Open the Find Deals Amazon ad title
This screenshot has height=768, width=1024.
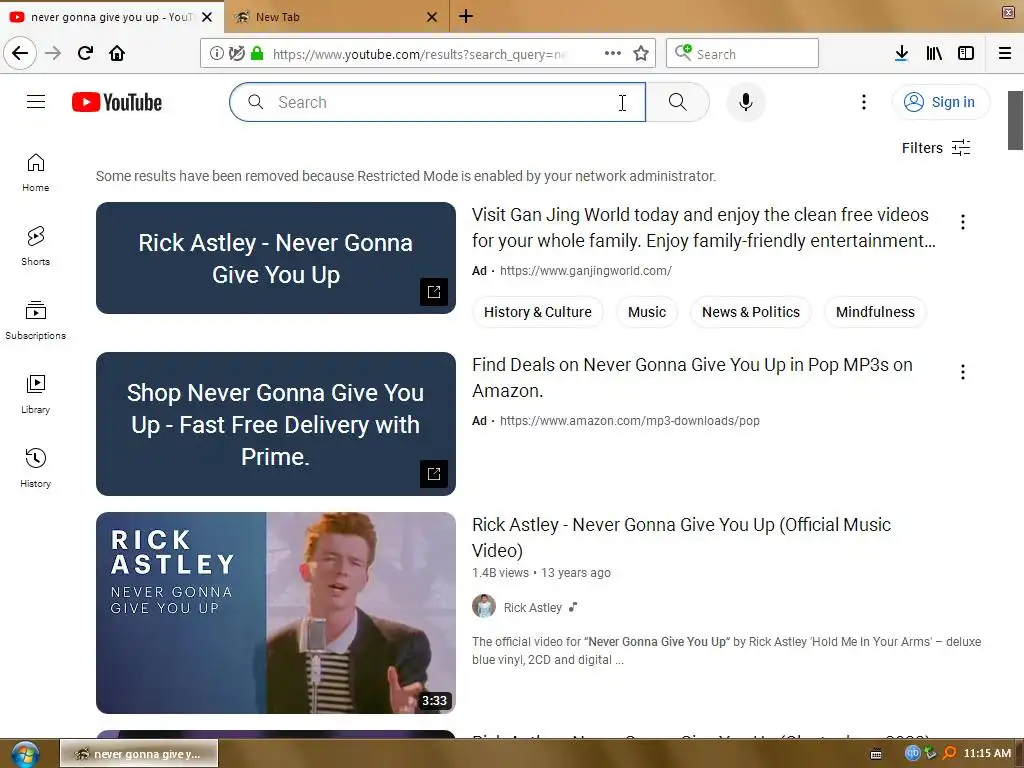click(x=692, y=377)
